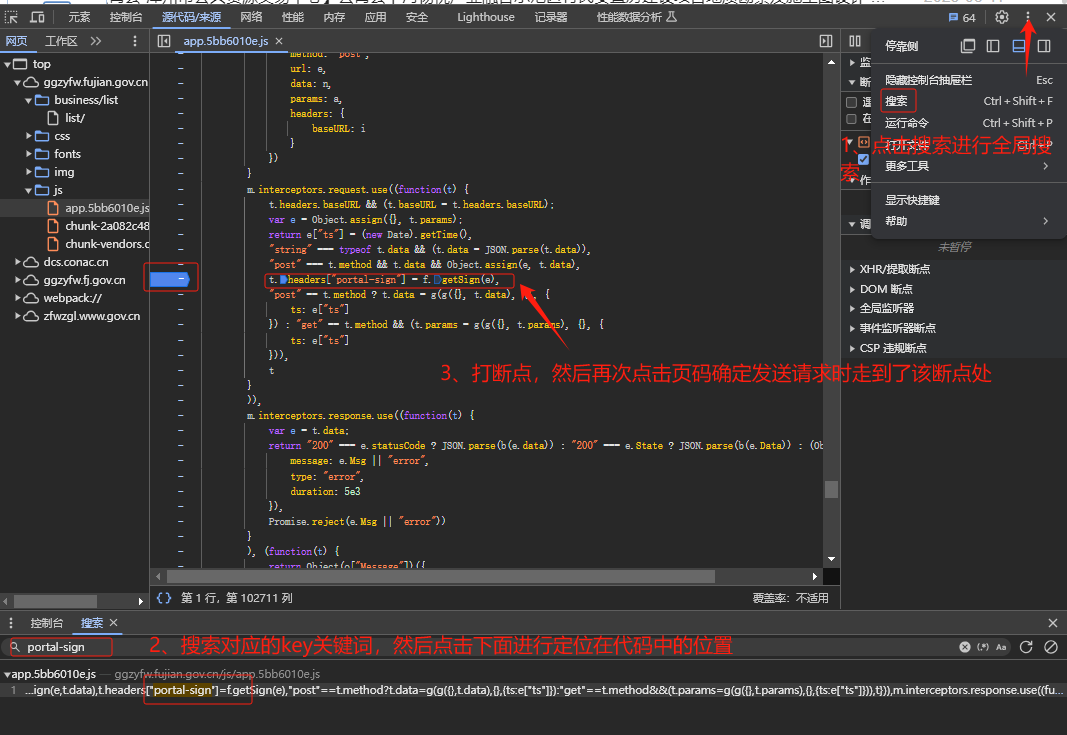Close the 搜索 drawer tab
The height and width of the screenshot is (735, 1067).
click(114, 623)
